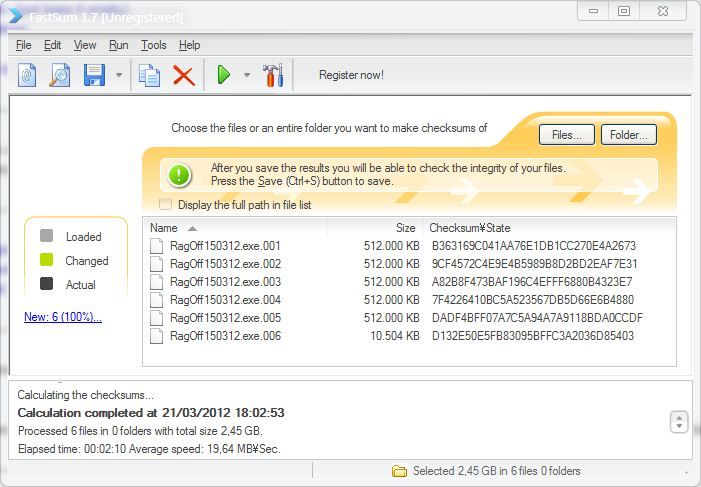Enable Display the full path in file list
The image size is (701, 487).
[165, 204]
